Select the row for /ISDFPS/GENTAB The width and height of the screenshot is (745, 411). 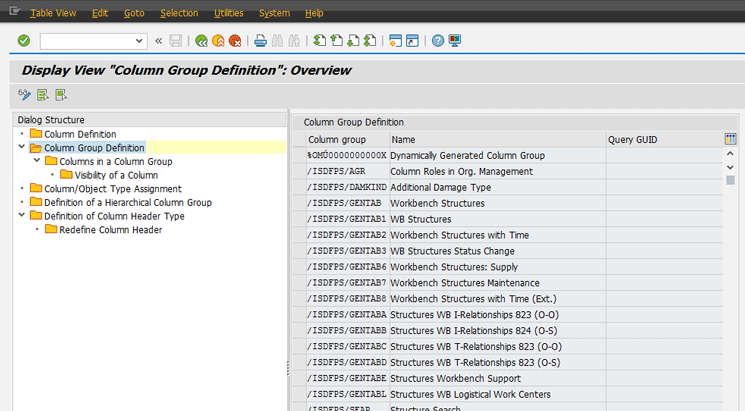pos(298,204)
